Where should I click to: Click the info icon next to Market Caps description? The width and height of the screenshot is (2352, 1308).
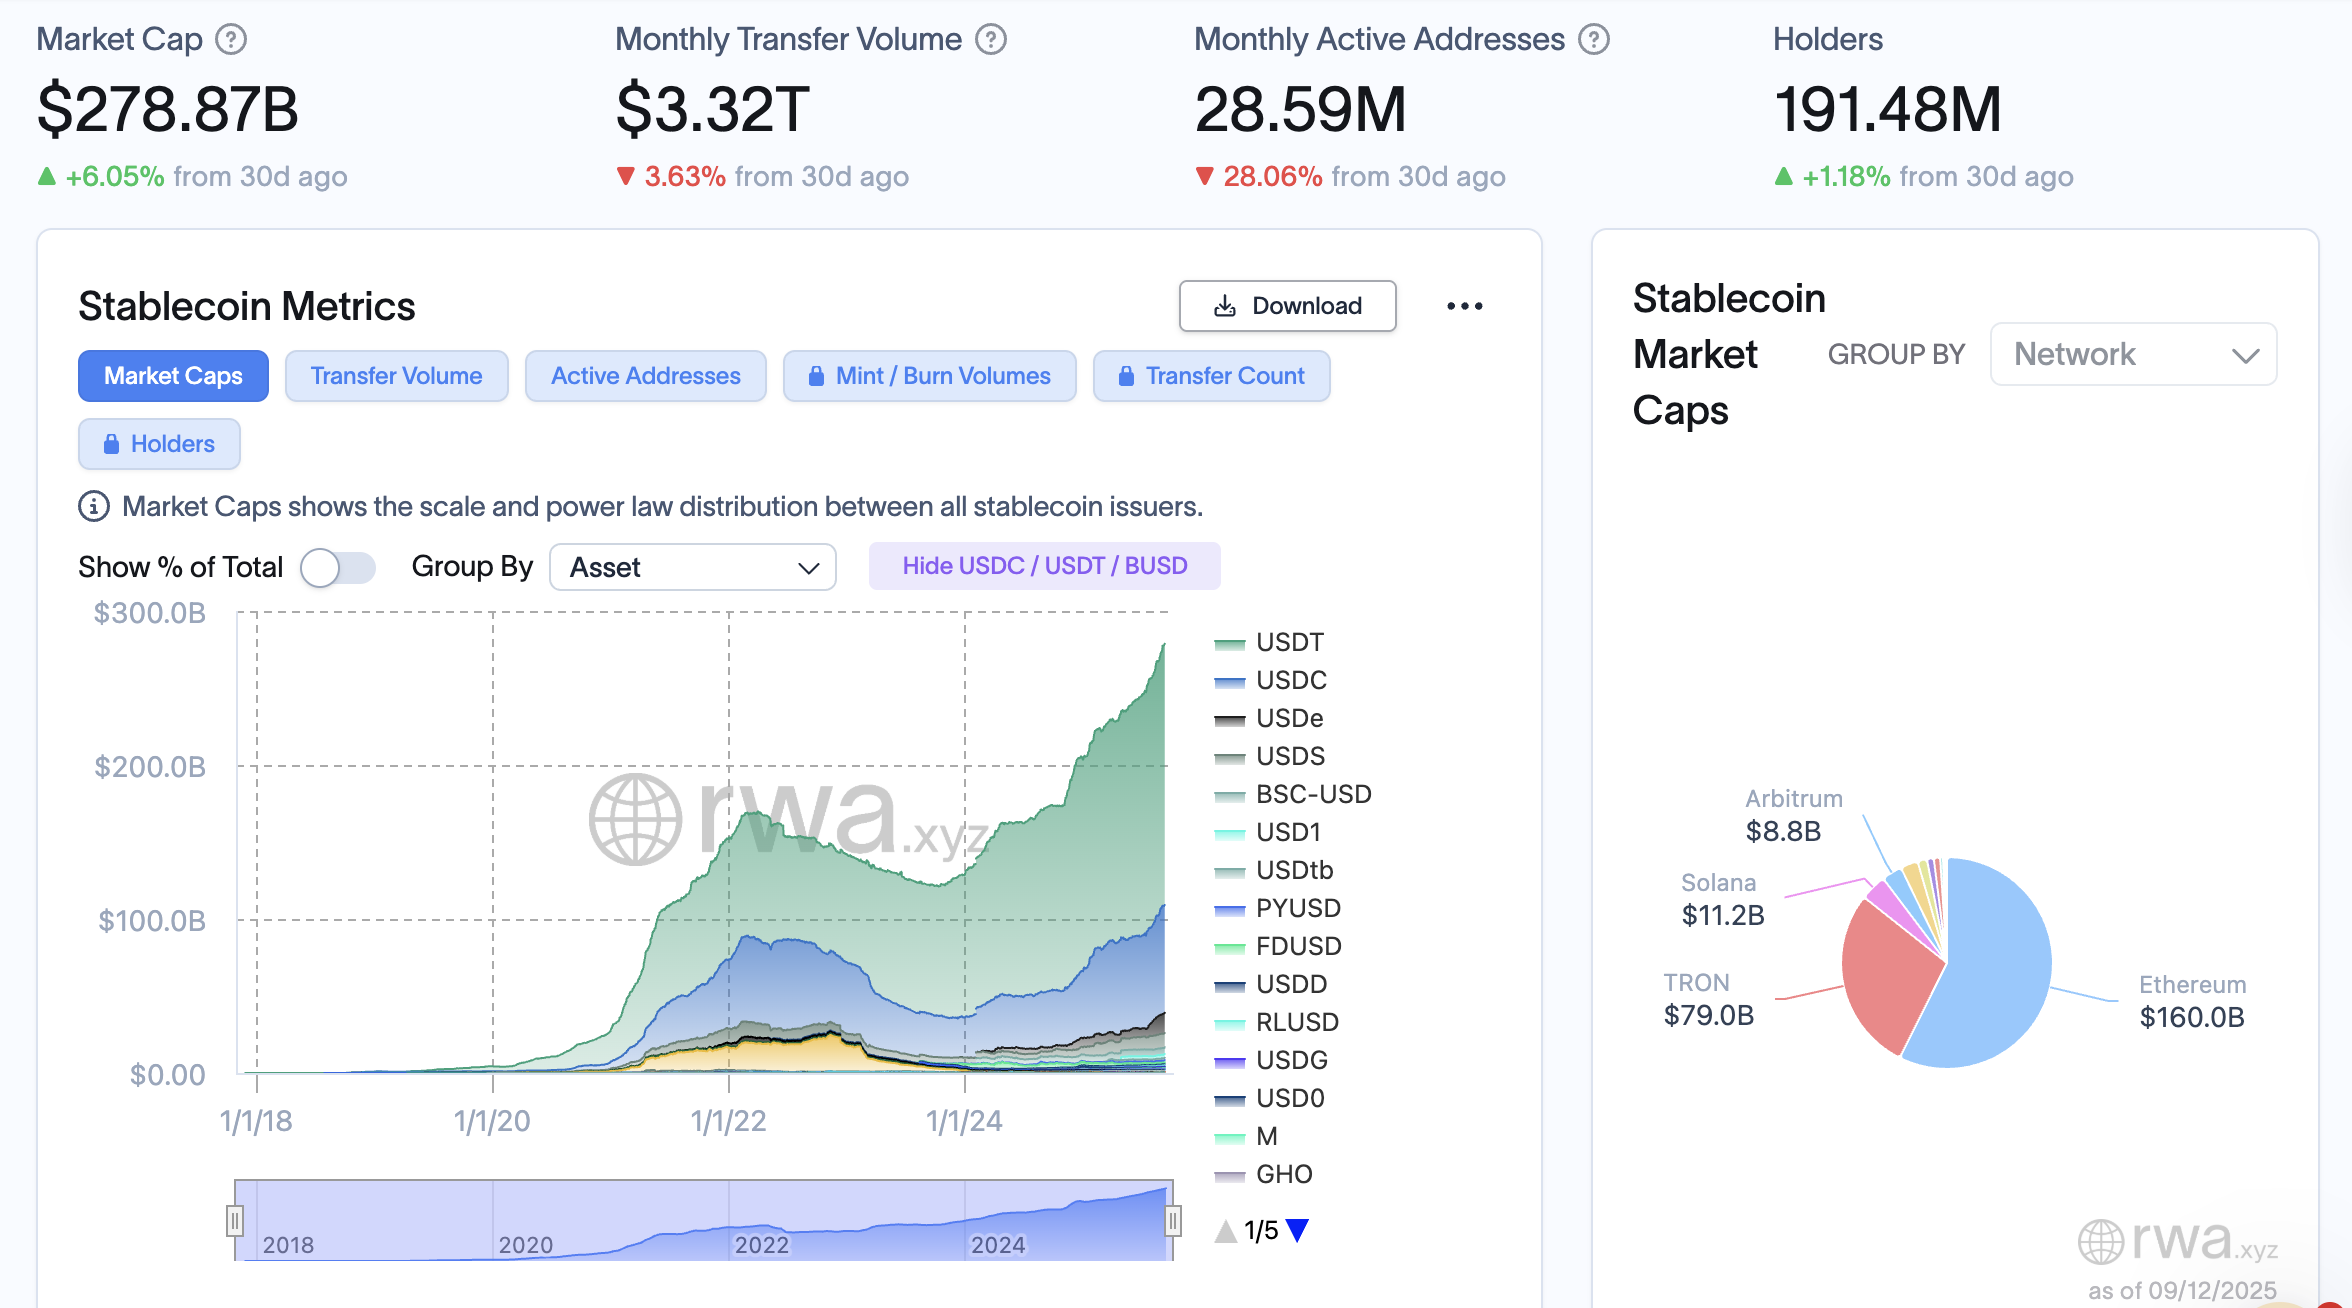[92, 507]
